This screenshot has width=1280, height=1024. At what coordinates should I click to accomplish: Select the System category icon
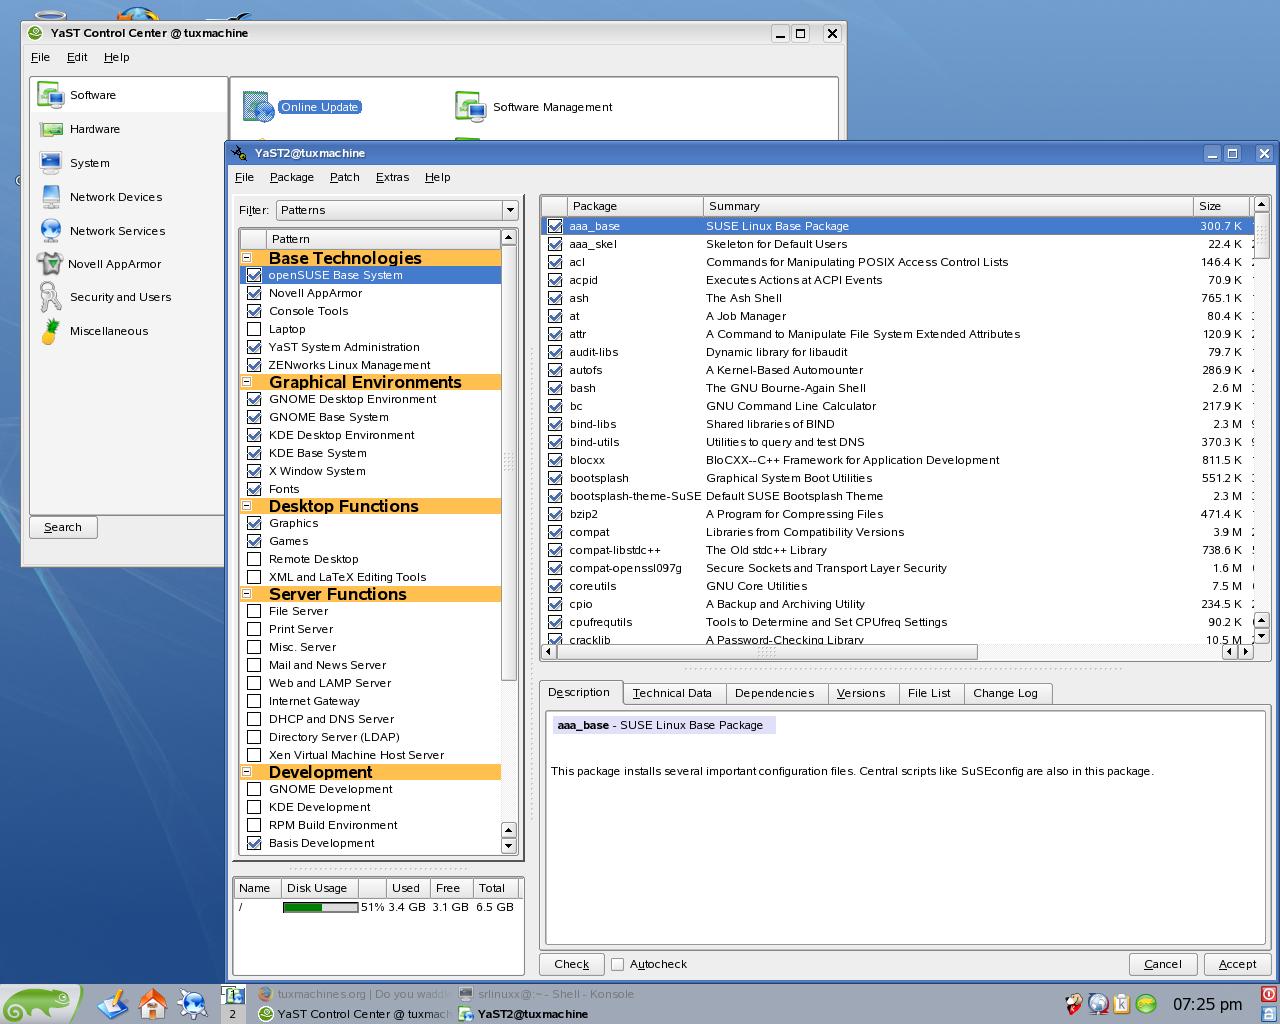coord(51,163)
